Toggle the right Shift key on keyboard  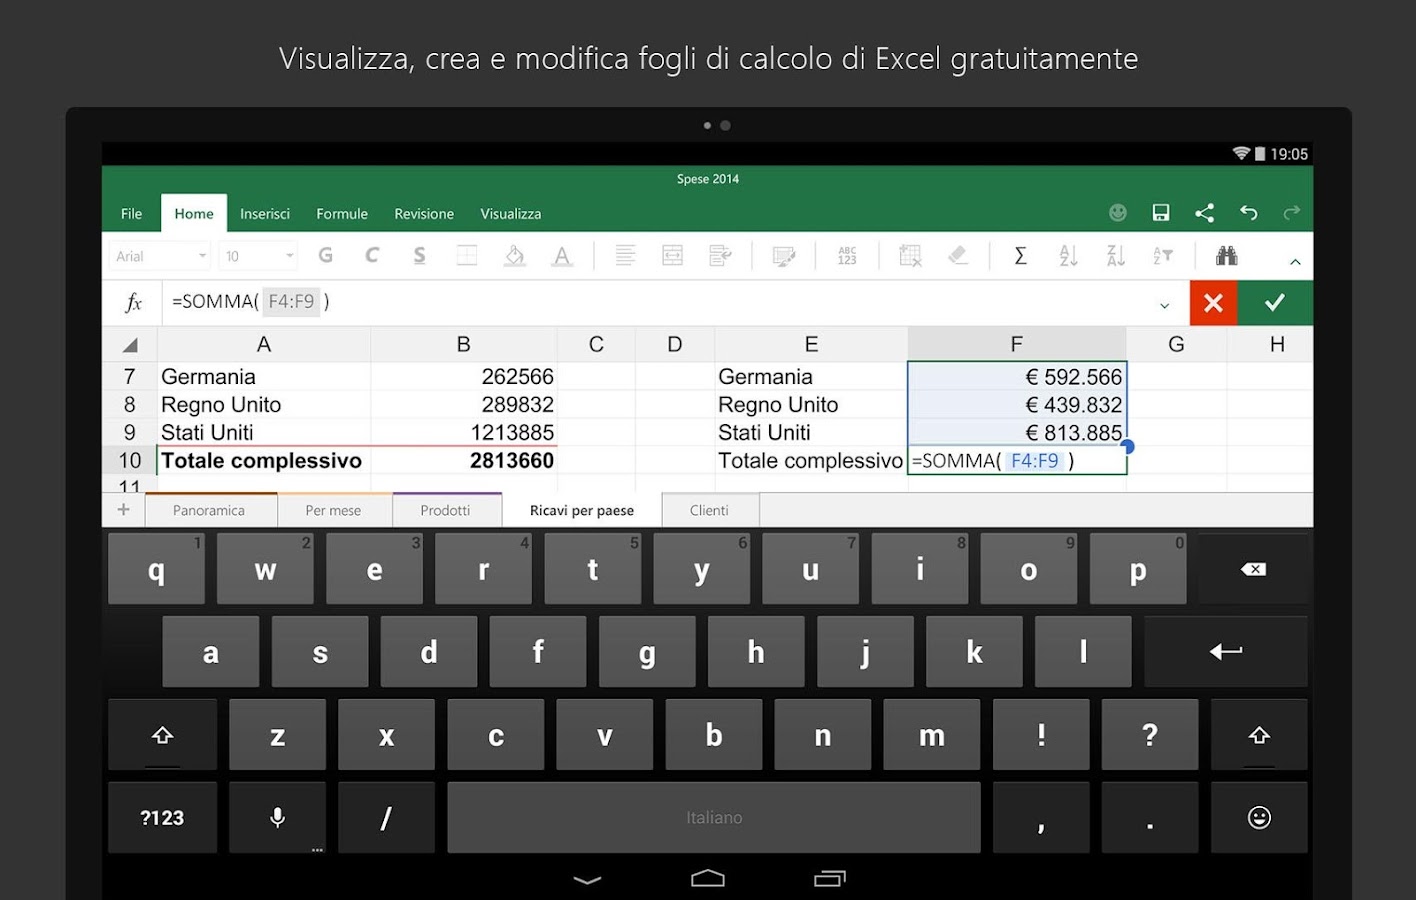1259,735
